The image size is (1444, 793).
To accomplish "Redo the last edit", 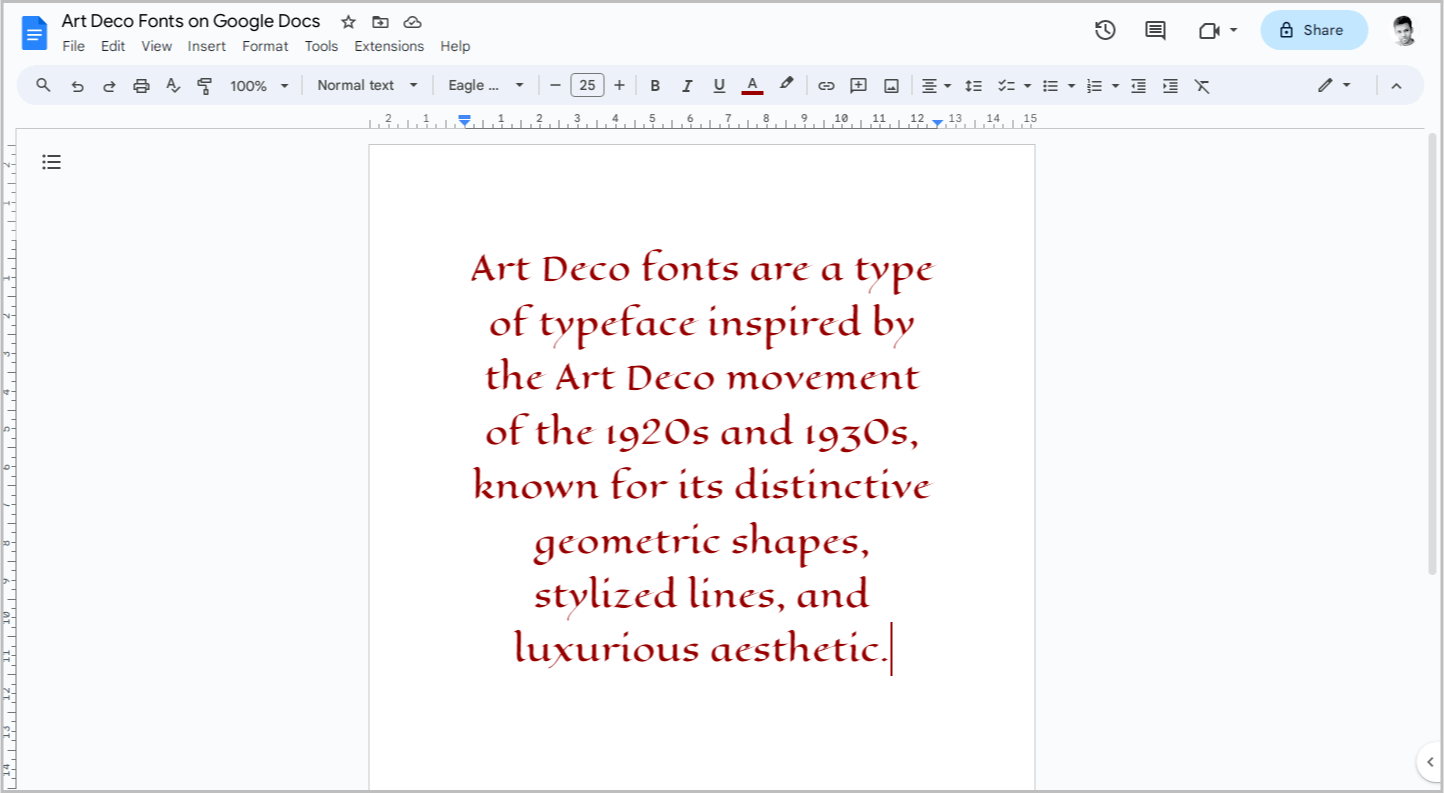I will [x=109, y=85].
